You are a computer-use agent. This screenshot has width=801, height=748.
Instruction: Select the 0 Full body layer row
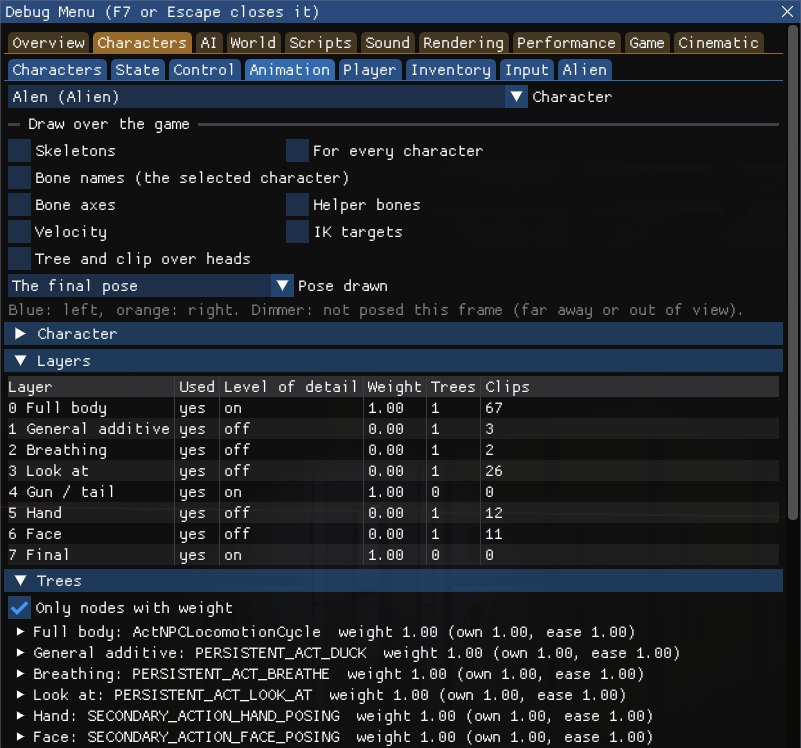pos(393,408)
